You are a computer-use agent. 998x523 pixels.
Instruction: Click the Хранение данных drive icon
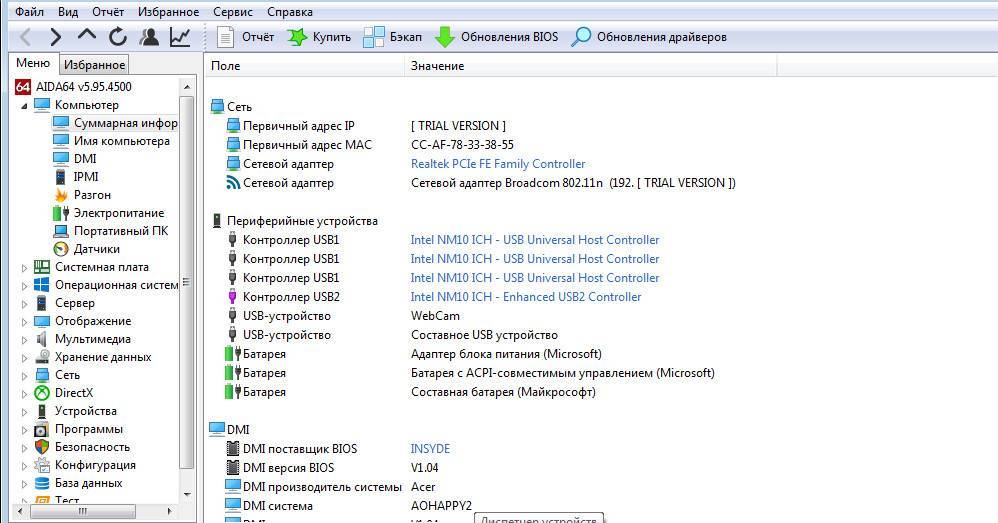[x=42, y=356]
